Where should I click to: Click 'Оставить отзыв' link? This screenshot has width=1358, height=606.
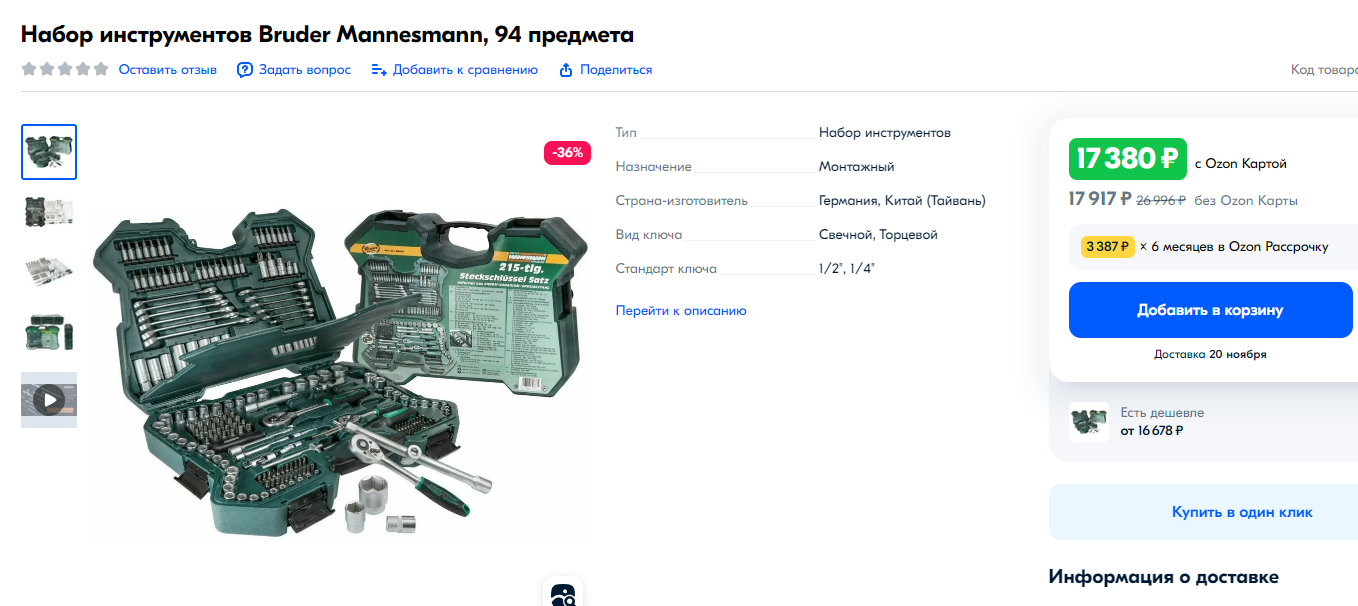pos(168,70)
